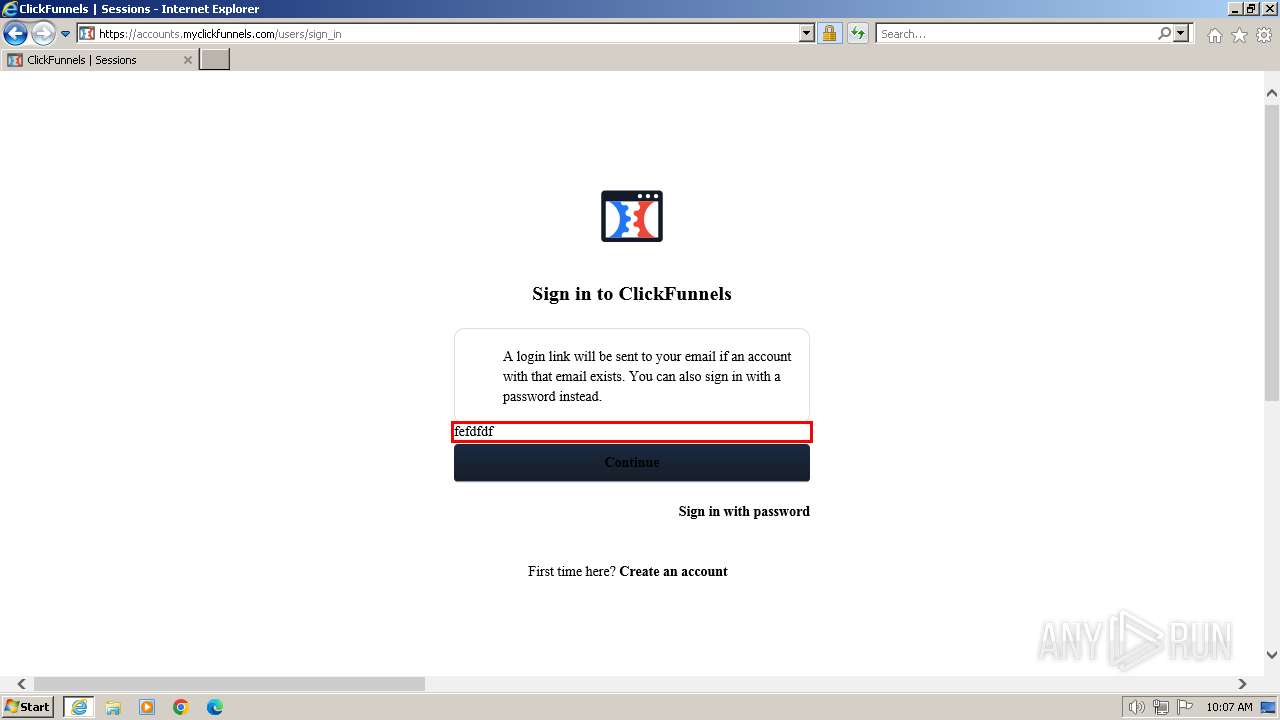
Task: Click the 10:07 AM system clock
Action: coord(1229,707)
